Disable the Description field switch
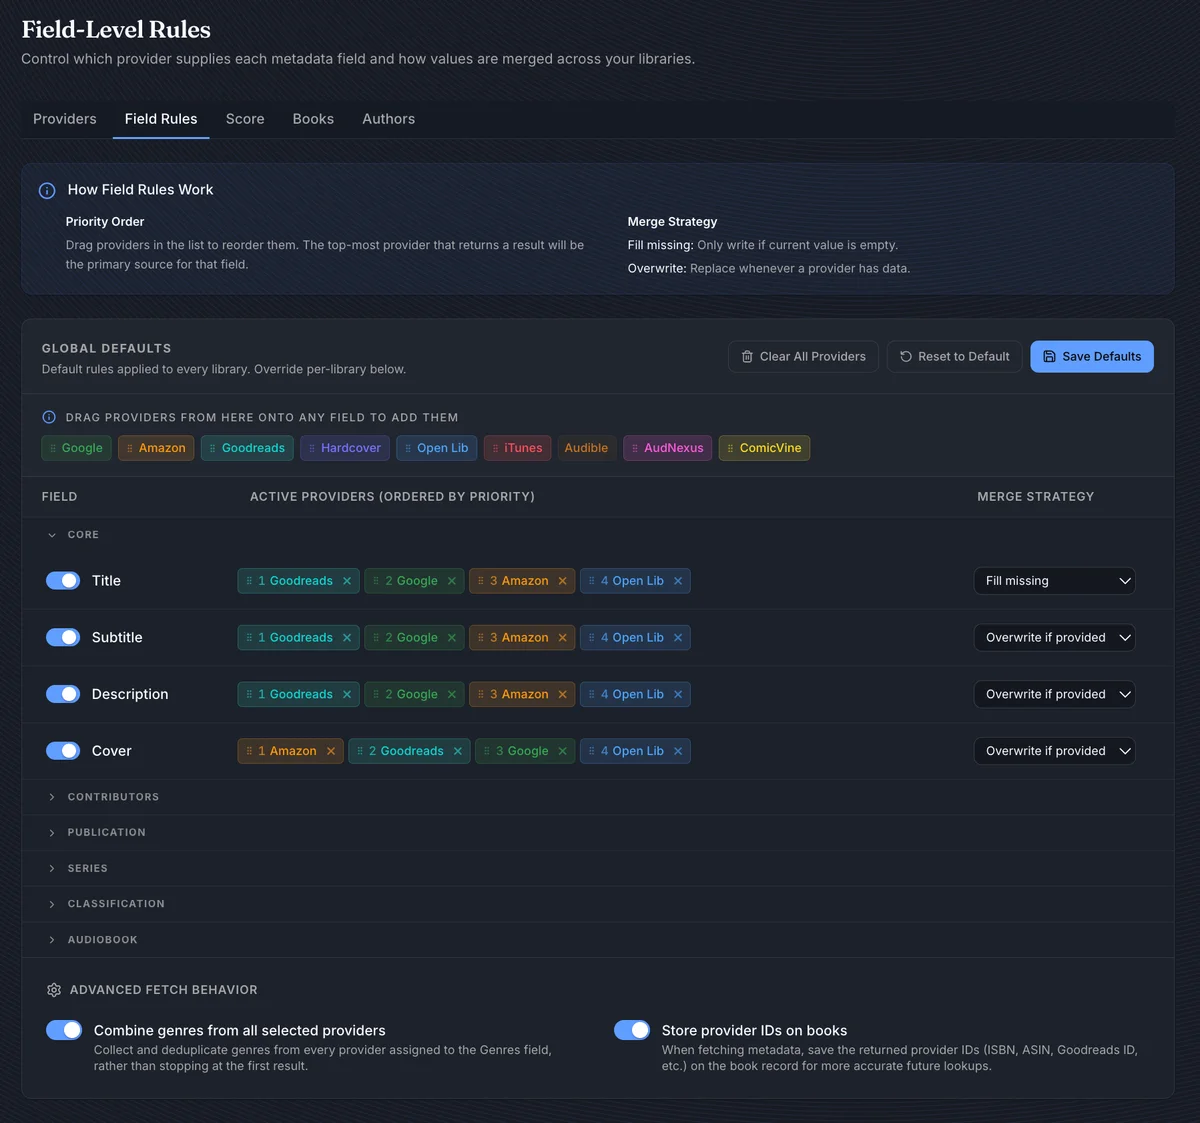Screen dimensions: 1200x1123 [x=63, y=694]
